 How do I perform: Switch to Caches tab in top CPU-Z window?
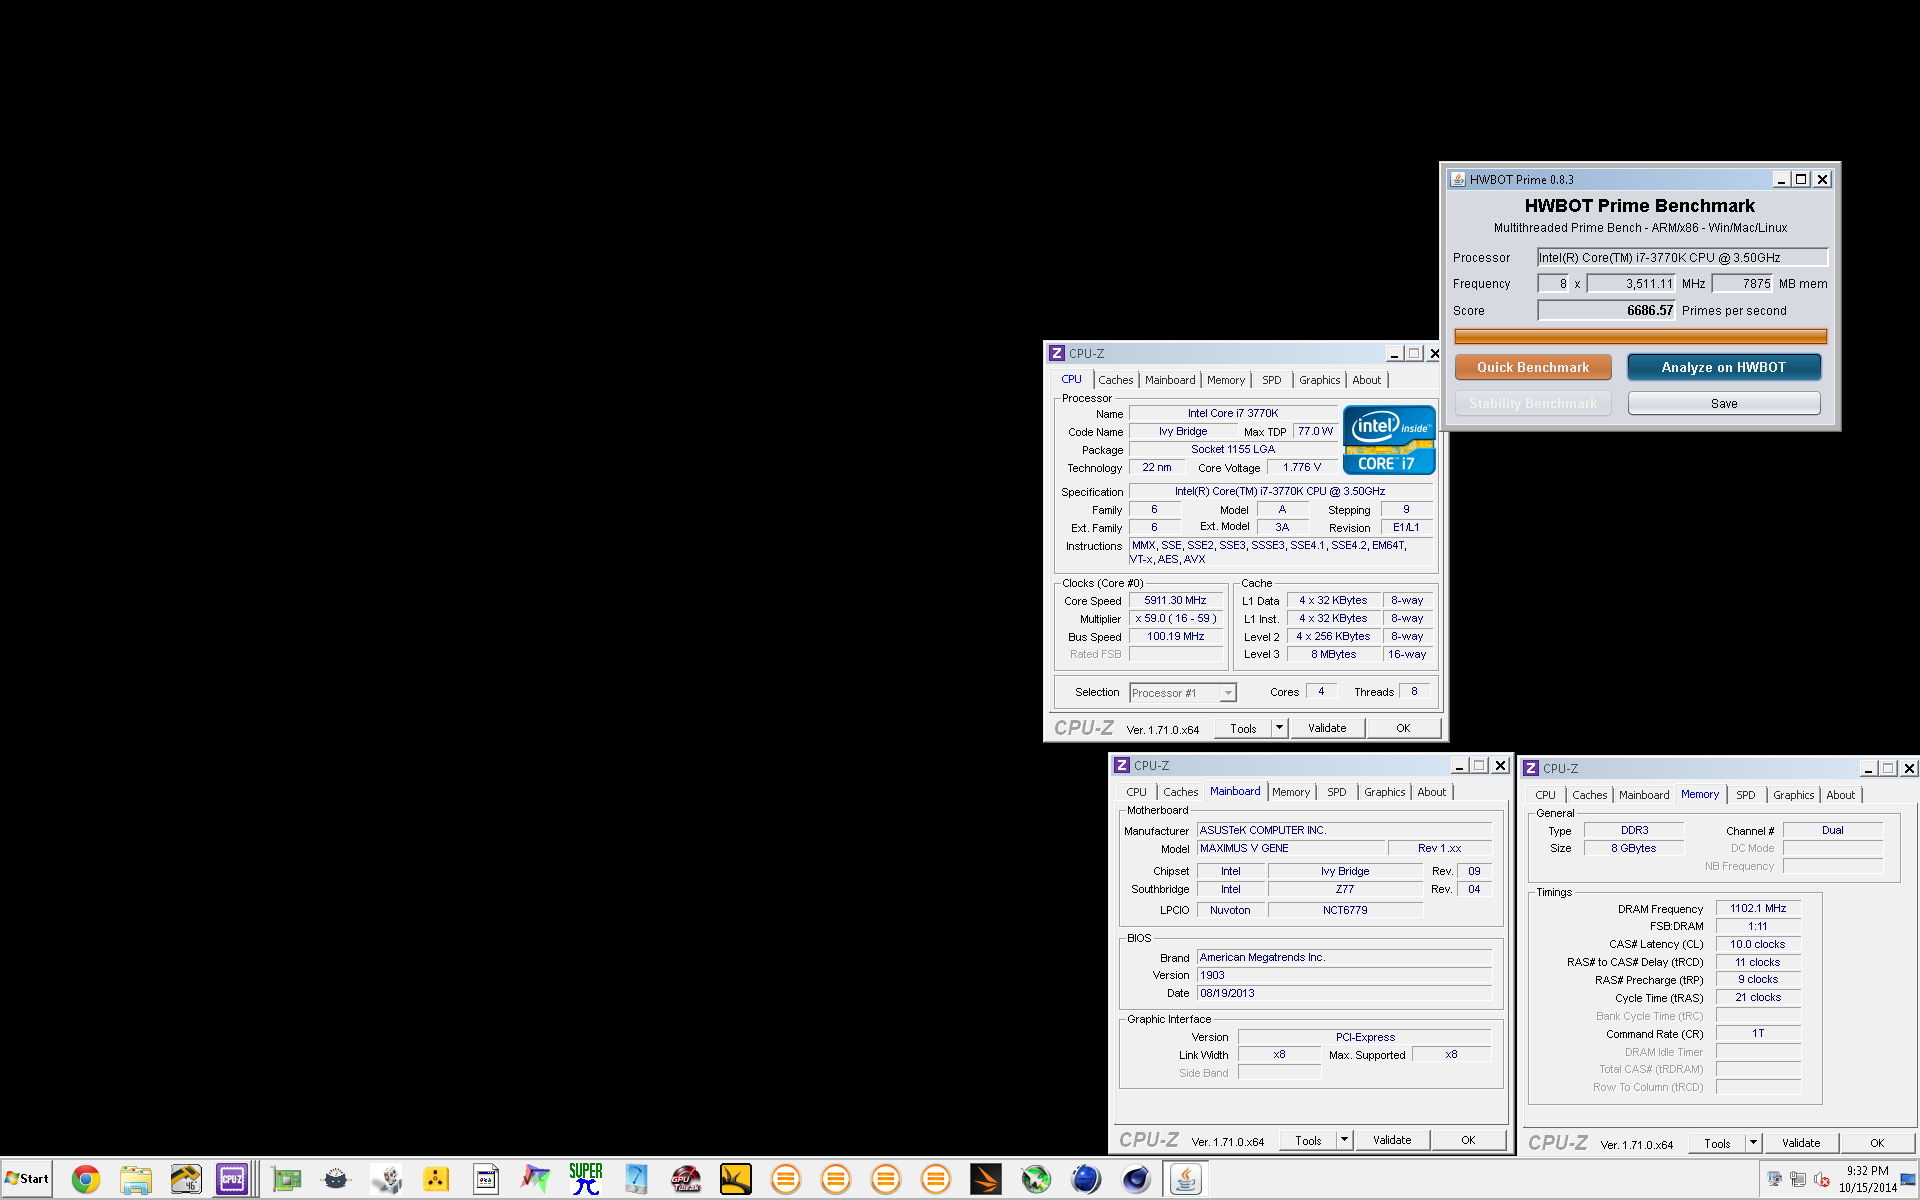click(1116, 380)
